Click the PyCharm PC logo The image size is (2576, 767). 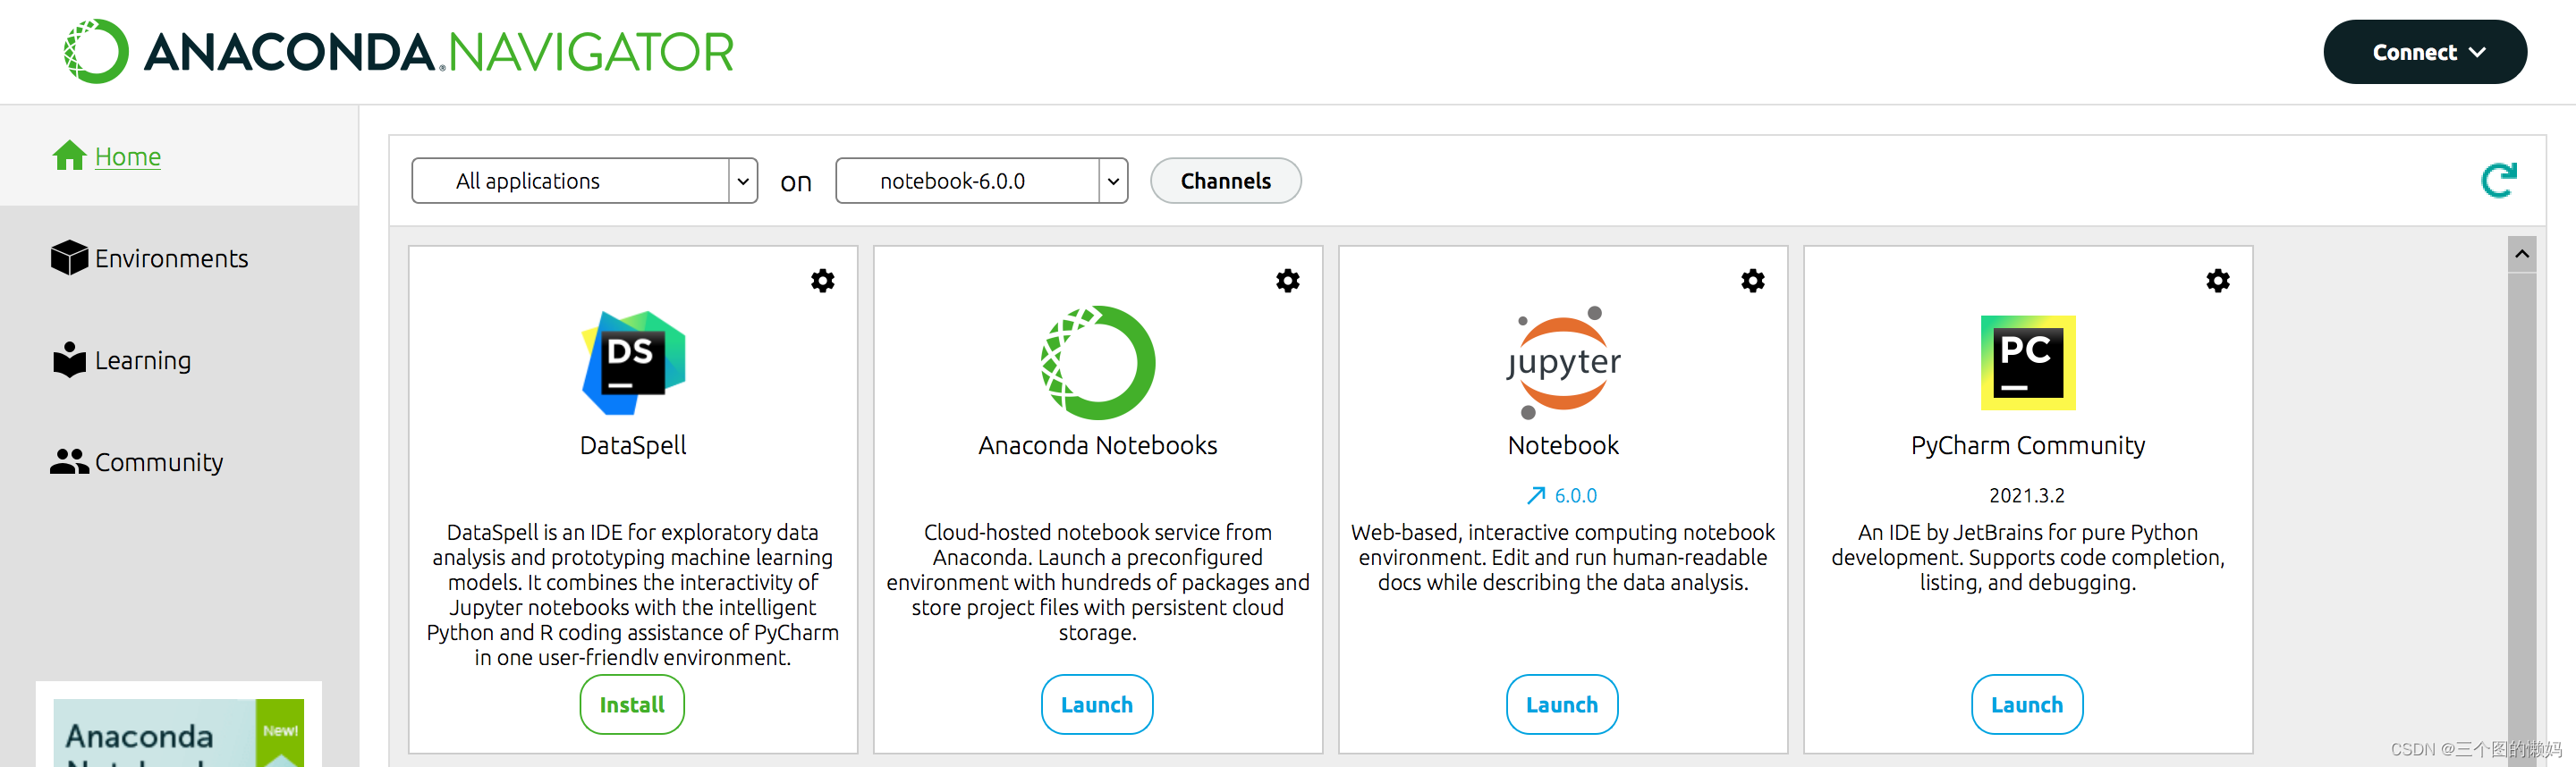(2028, 362)
